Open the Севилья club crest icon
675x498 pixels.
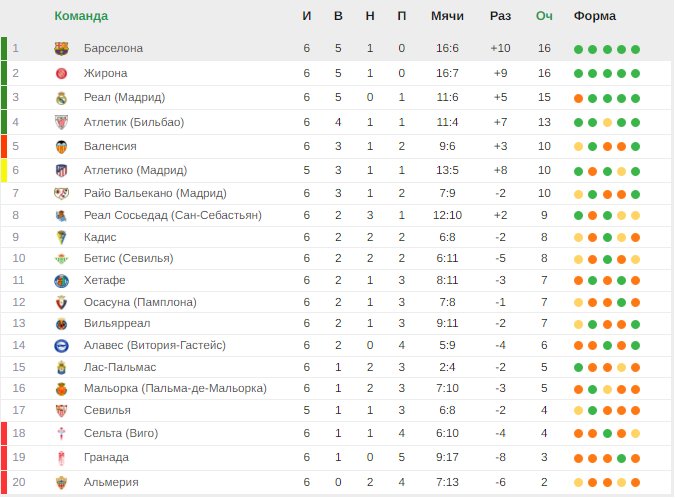[62, 410]
